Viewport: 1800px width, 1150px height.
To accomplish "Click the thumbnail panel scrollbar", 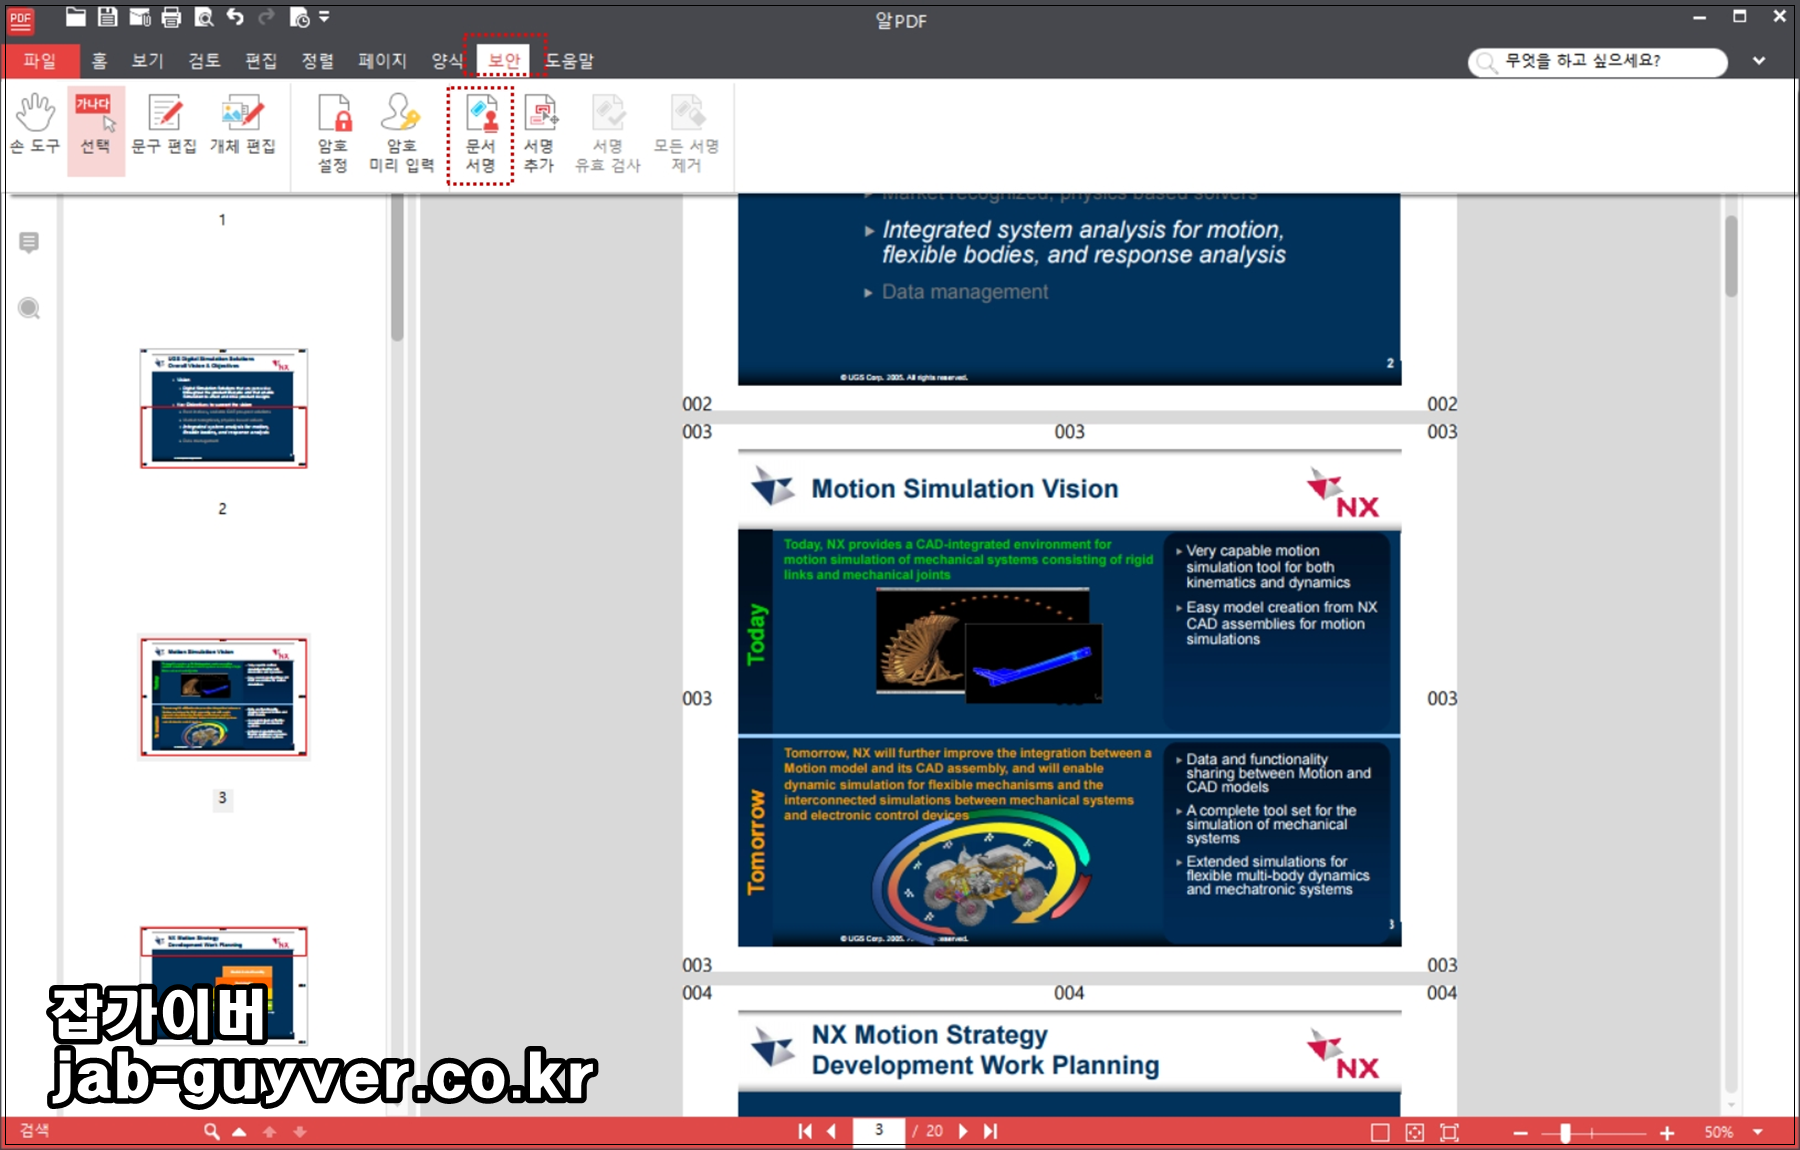I will tap(397, 269).
